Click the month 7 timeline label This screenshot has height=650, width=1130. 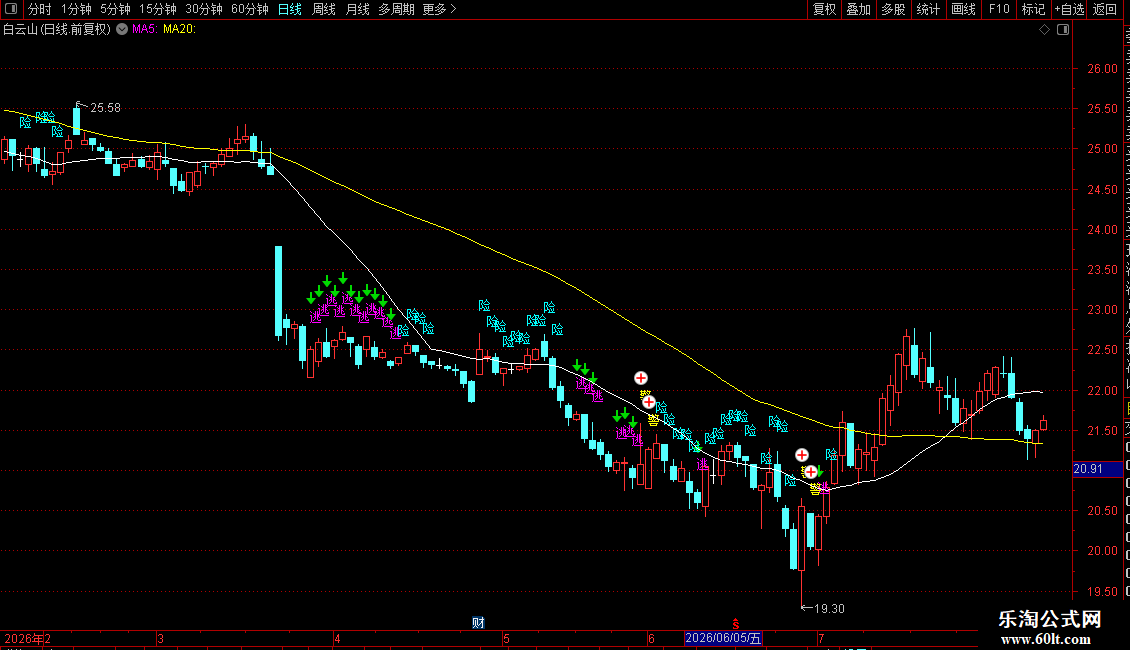[821, 638]
